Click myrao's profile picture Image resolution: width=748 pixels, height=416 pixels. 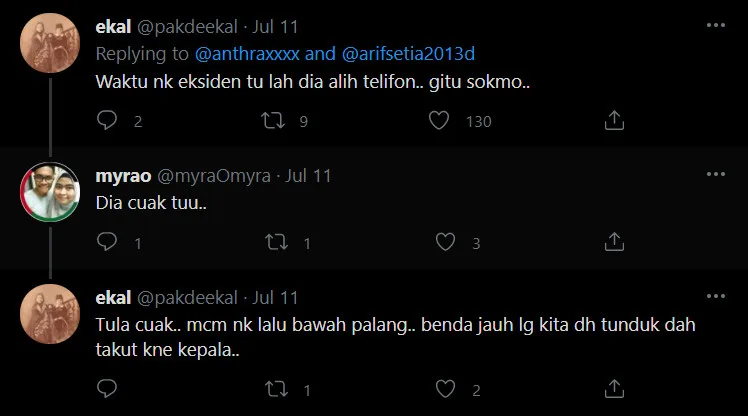[50, 191]
